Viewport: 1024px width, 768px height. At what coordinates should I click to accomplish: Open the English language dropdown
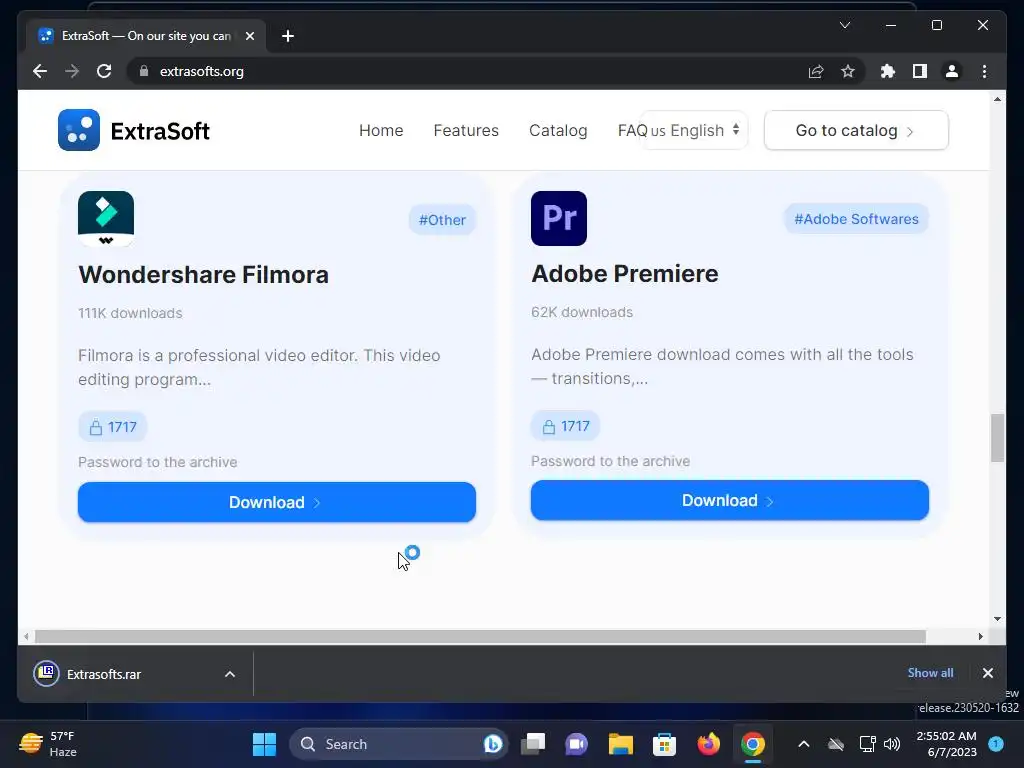click(695, 131)
